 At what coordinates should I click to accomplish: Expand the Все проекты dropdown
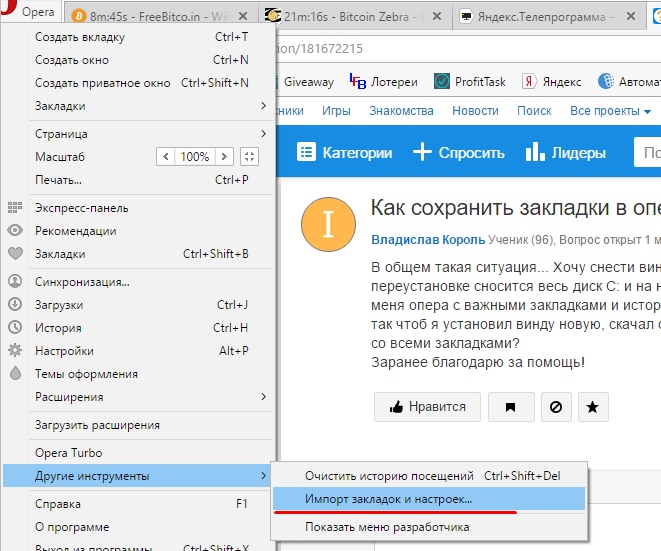[x=610, y=111]
